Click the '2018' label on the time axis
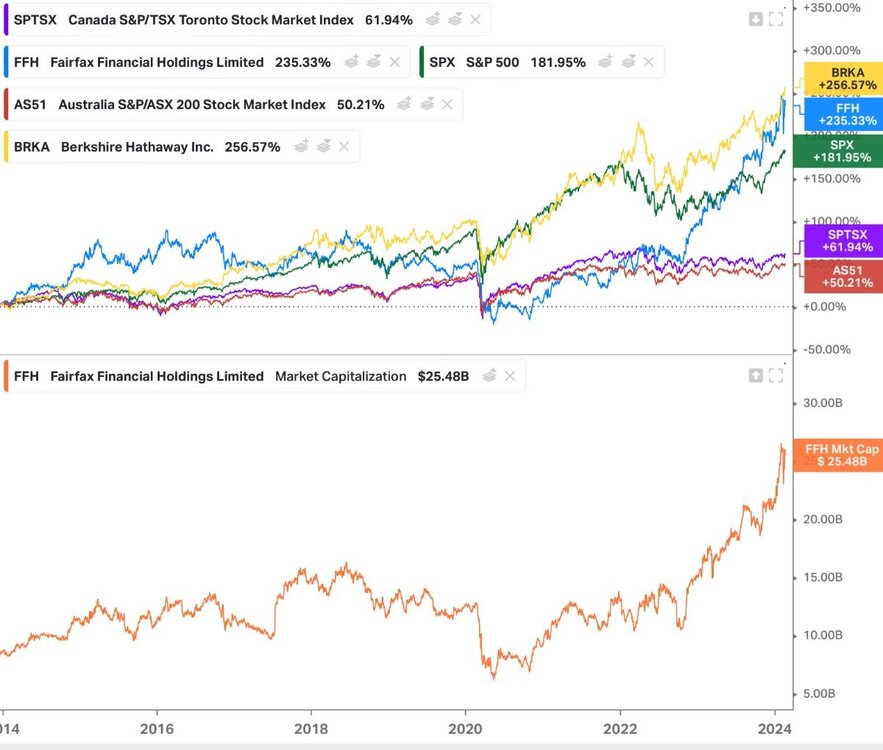This screenshot has height=750, width=883. click(x=311, y=729)
